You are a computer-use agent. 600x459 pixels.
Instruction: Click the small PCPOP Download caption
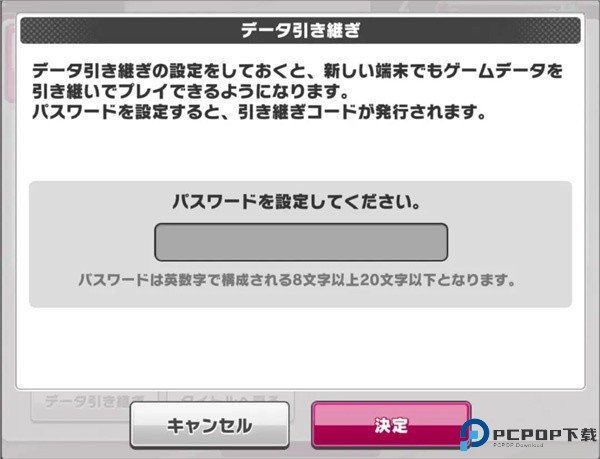coord(518,445)
